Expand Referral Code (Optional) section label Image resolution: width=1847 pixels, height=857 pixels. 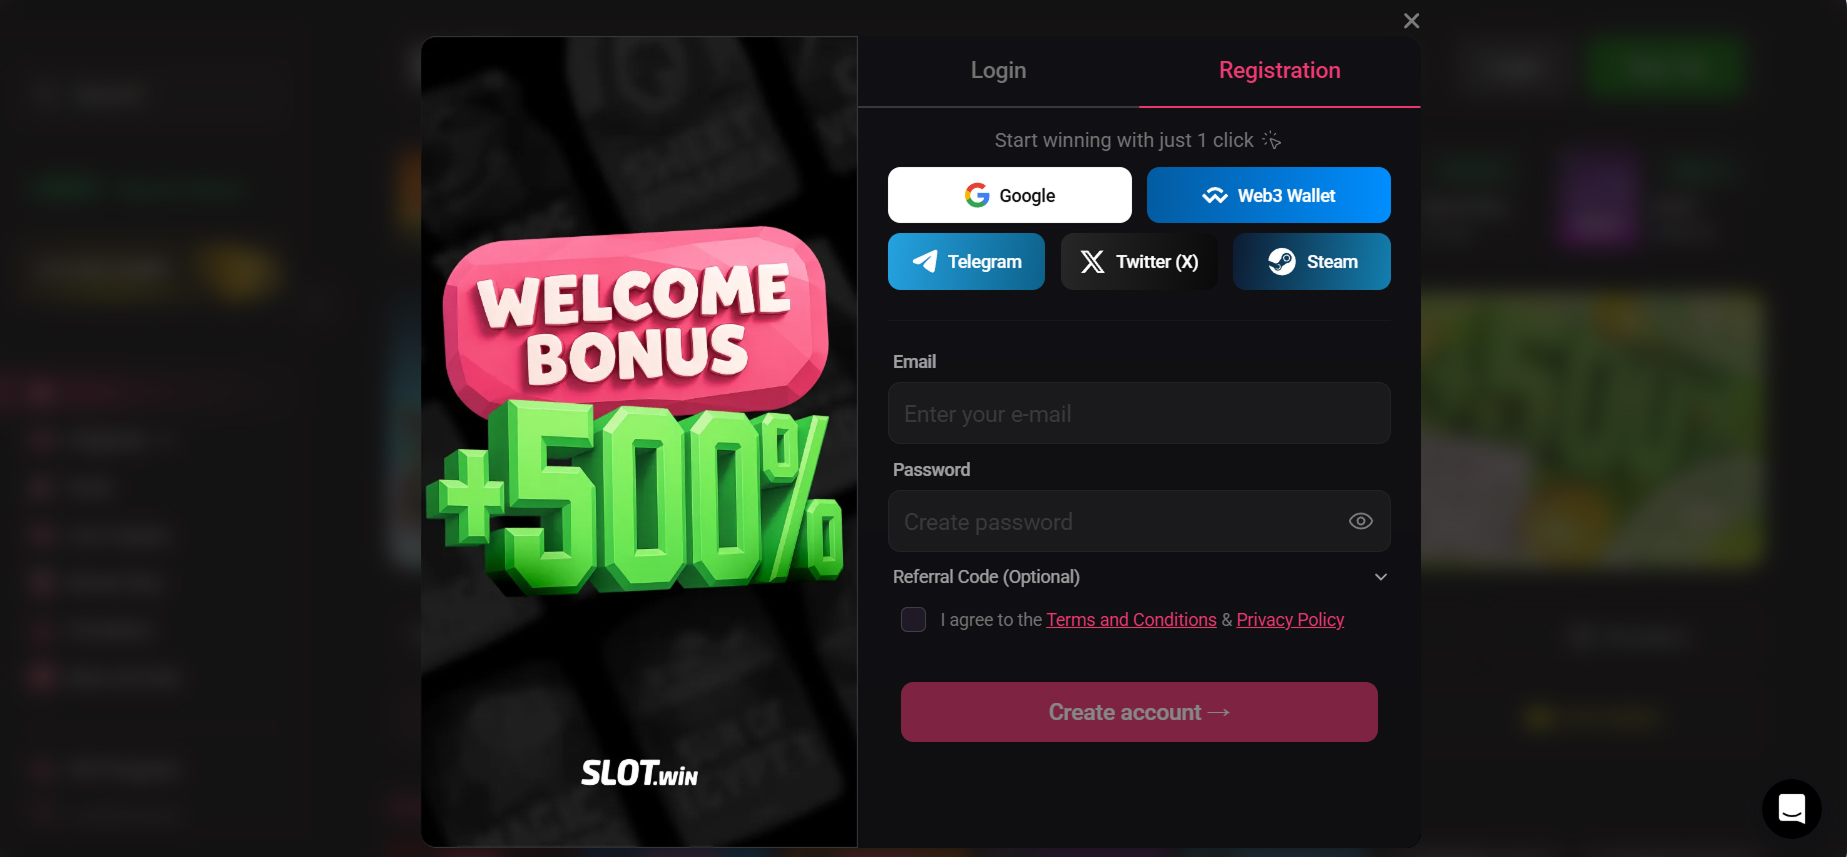point(986,577)
